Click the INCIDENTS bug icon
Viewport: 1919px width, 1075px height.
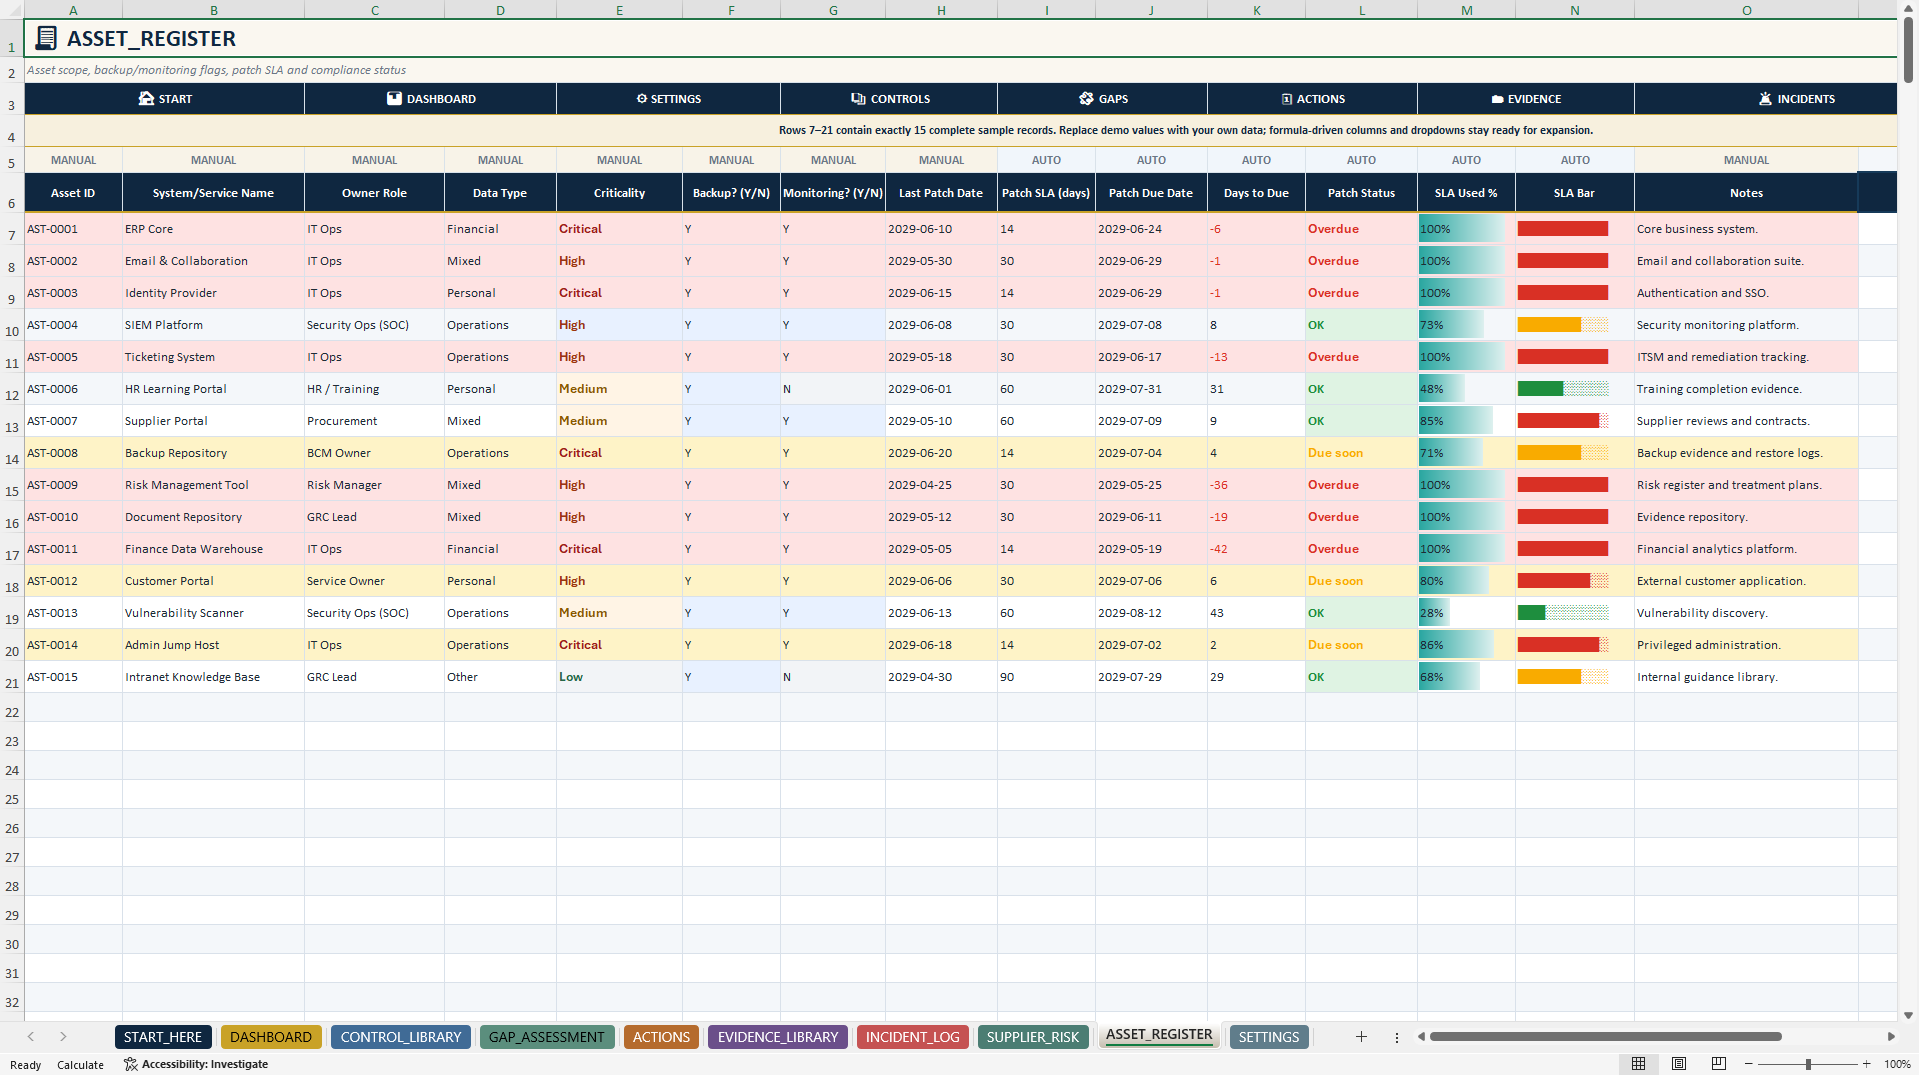tap(1765, 99)
